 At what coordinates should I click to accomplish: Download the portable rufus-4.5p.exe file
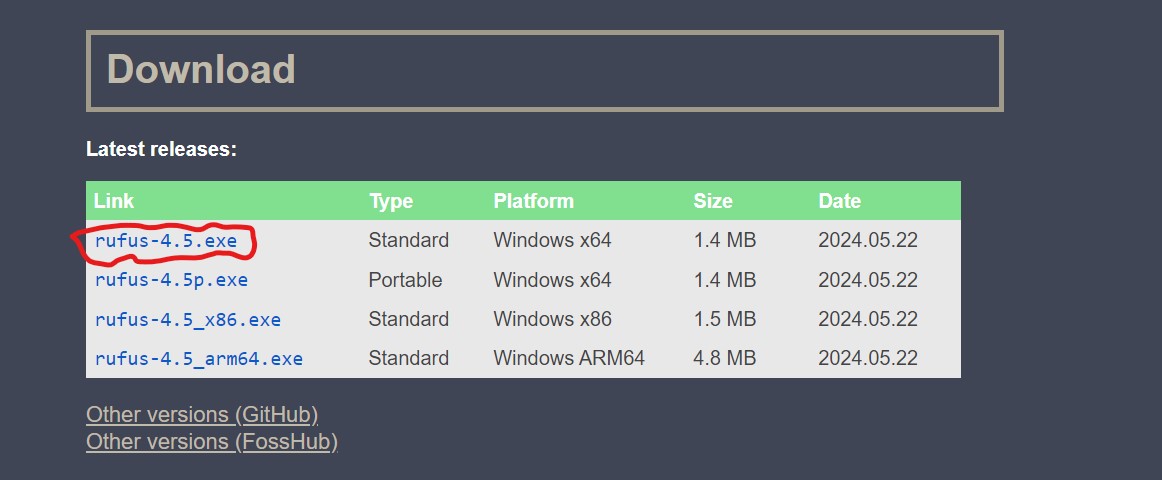point(171,280)
